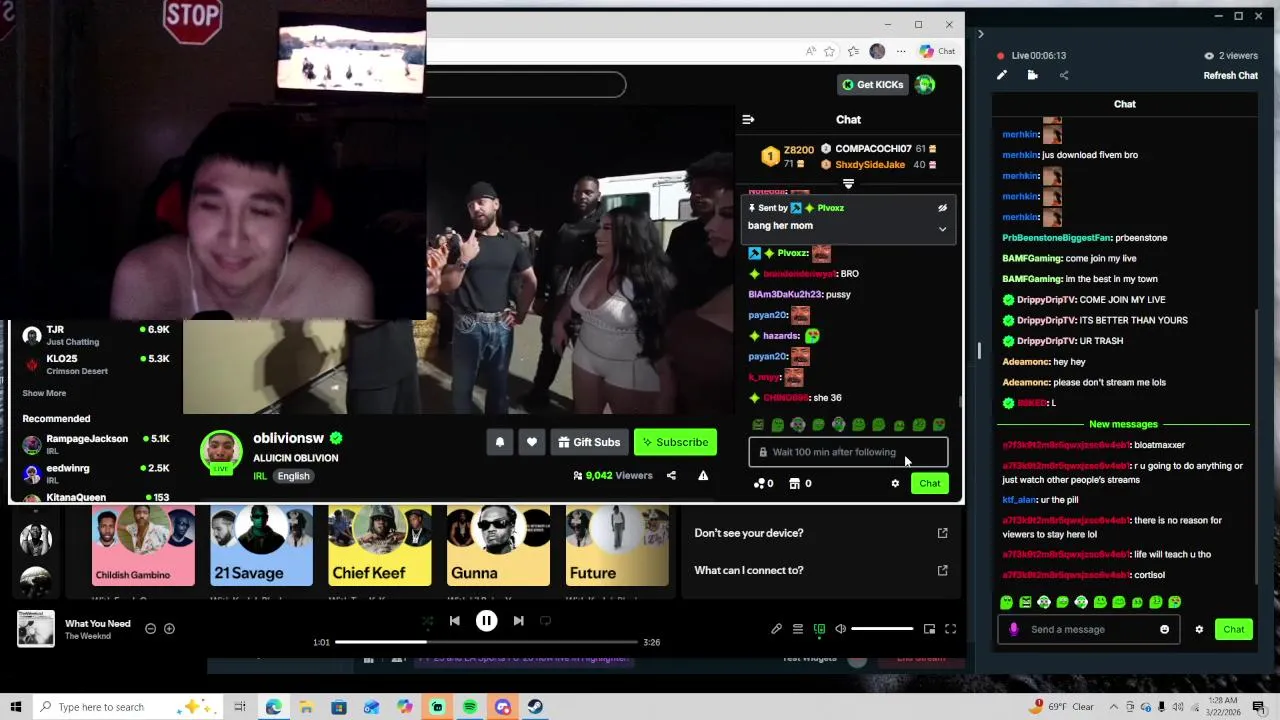
Task: Open Windows Start menu
Action: click(x=16, y=707)
